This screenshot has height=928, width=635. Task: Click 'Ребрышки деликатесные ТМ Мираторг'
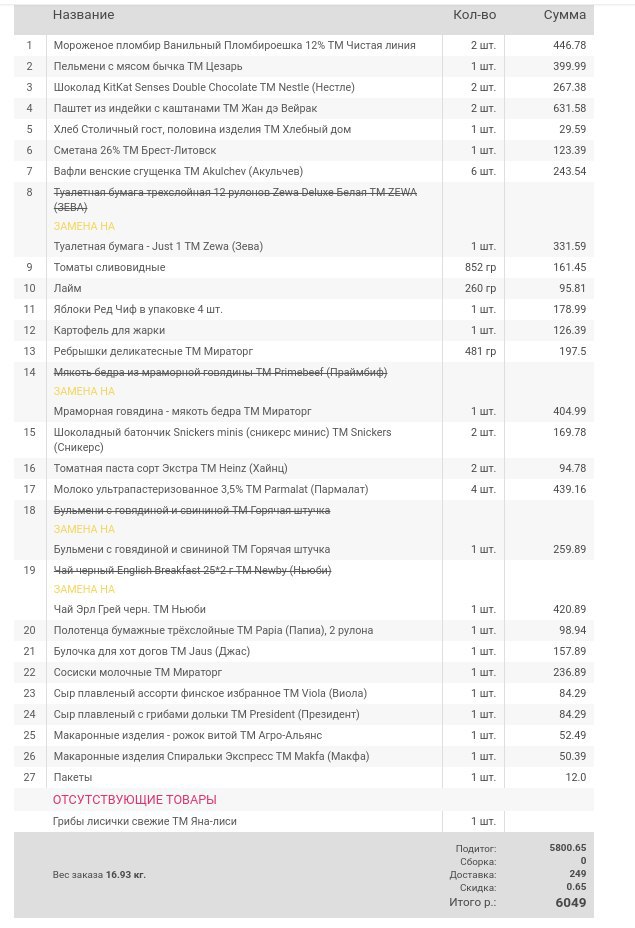point(153,351)
